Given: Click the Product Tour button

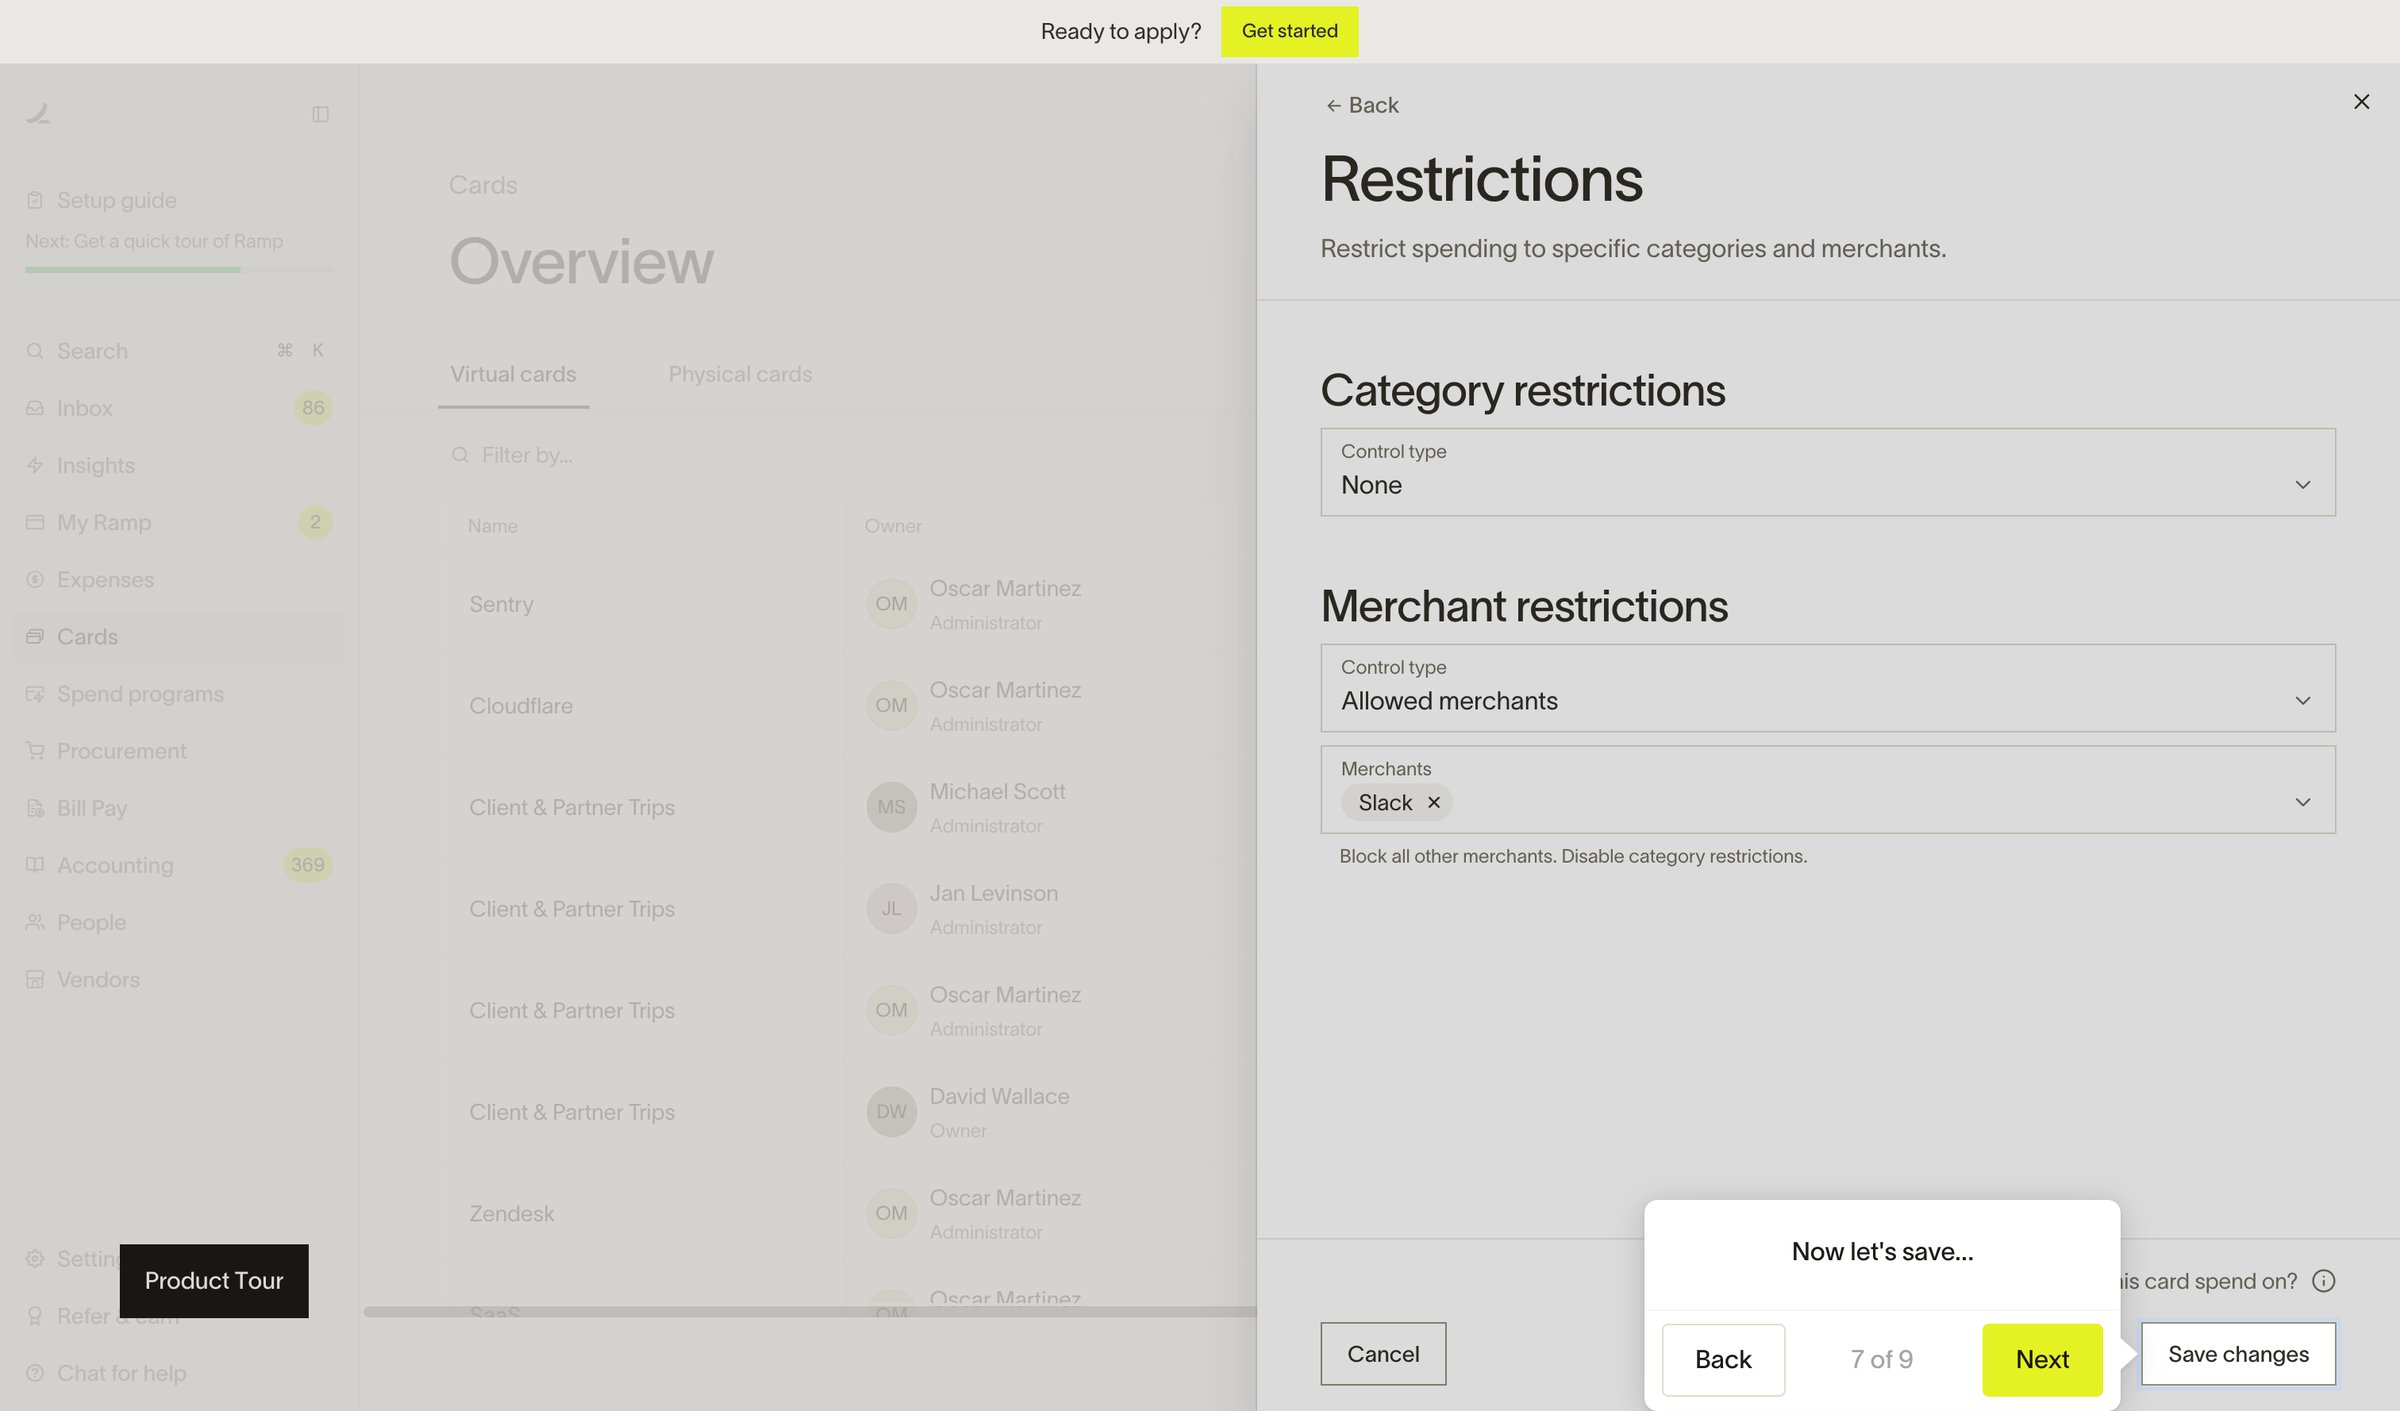Looking at the screenshot, I should [x=214, y=1281].
